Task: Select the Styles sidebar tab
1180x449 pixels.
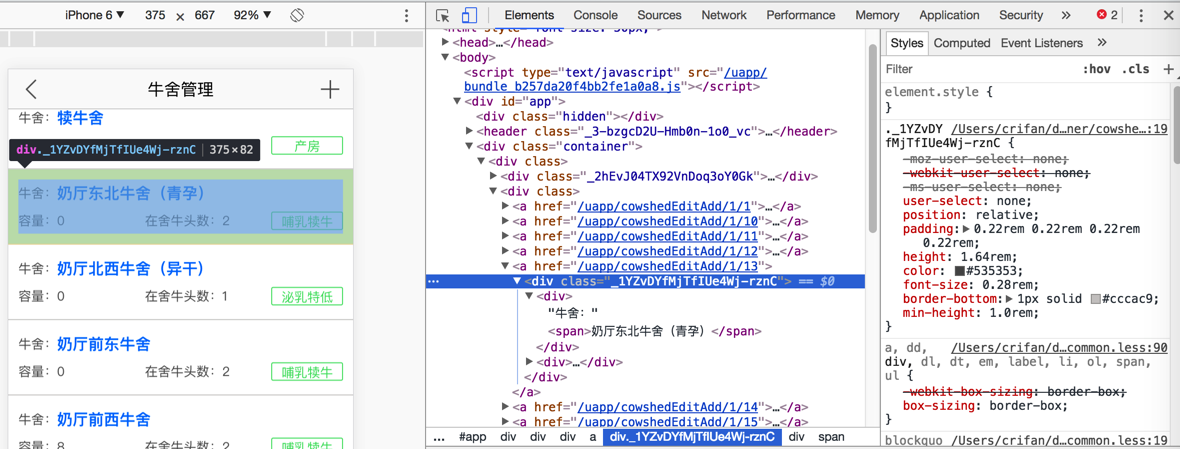Action: click(x=906, y=43)
